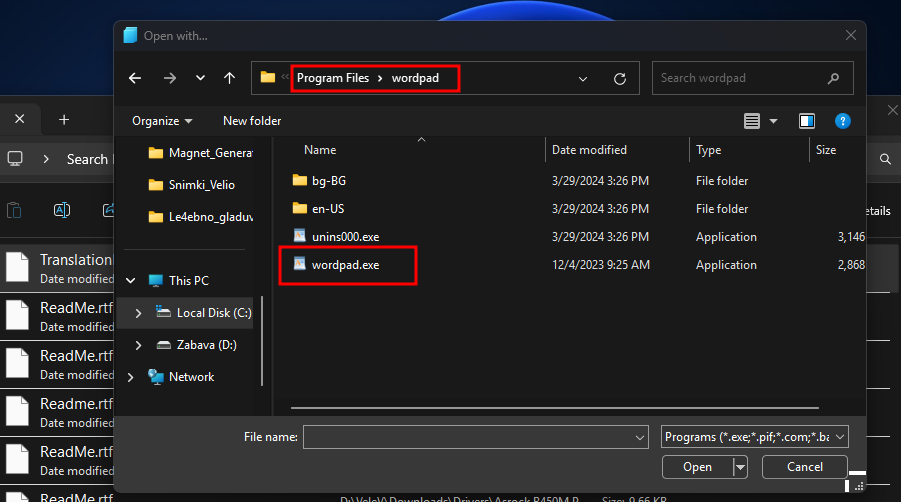
Task: Click the wordpad path segment
Action: pyautogui.click(x=415, y=78)
